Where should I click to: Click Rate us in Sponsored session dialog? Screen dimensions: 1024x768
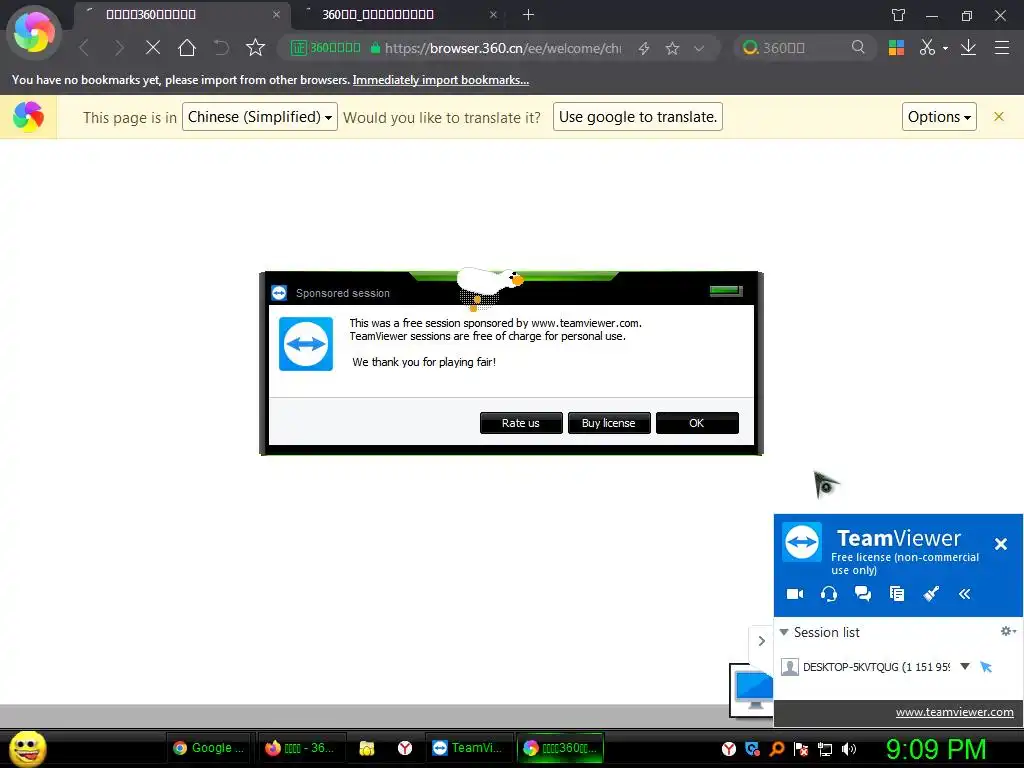click(521, 423)
